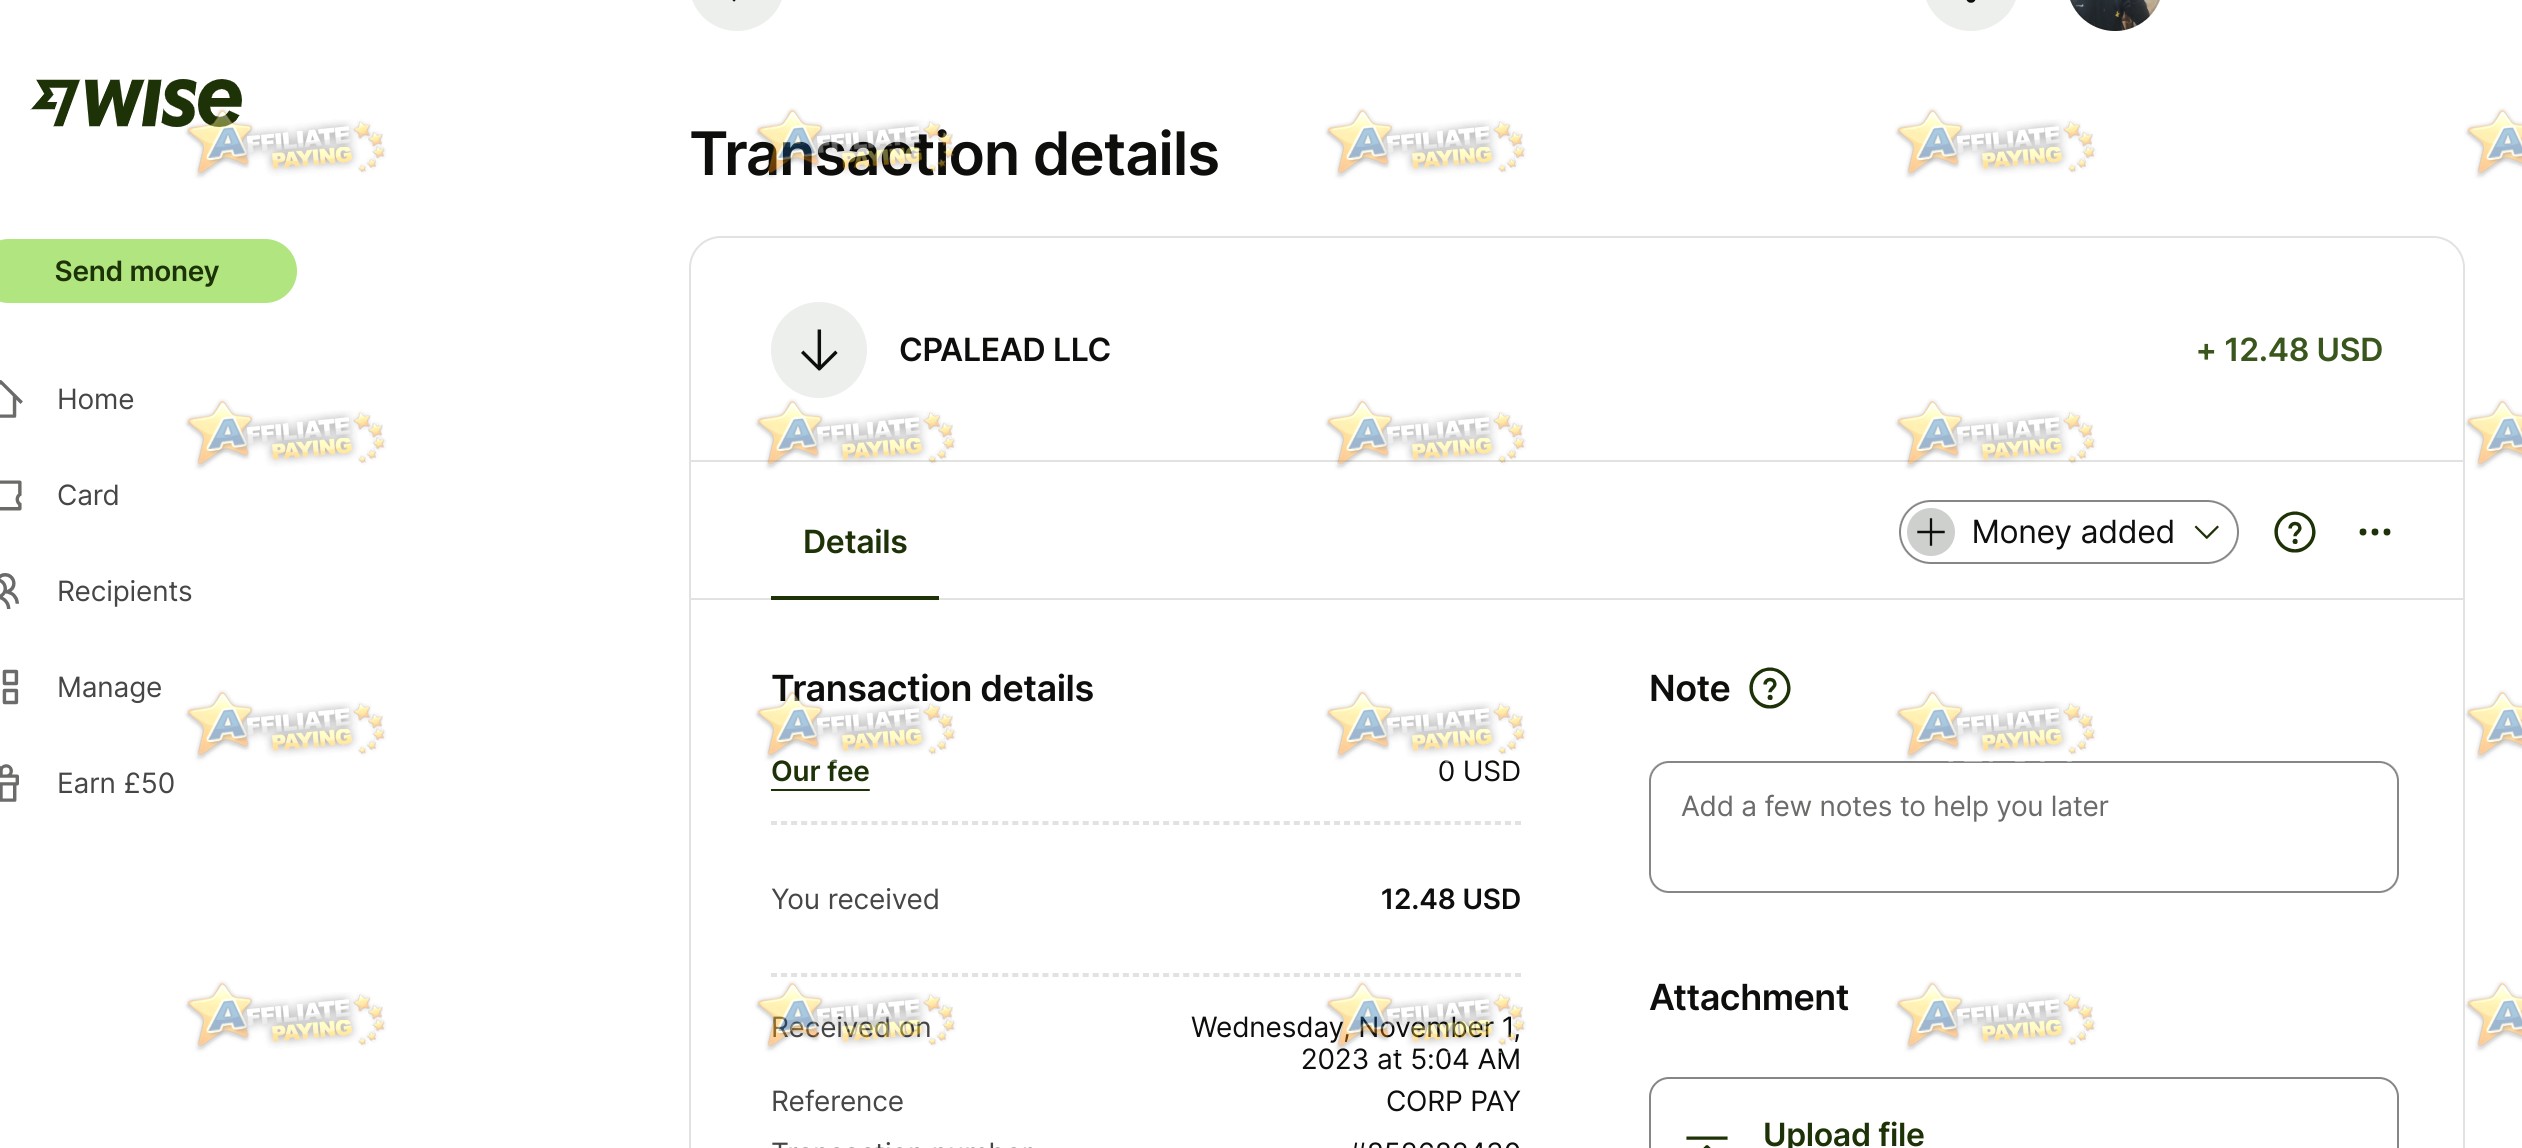2522x1148 pixels.
Task: Open the ellipsis menu next to transaction options
Action: pyautogui.click(x=2375, y=532)
